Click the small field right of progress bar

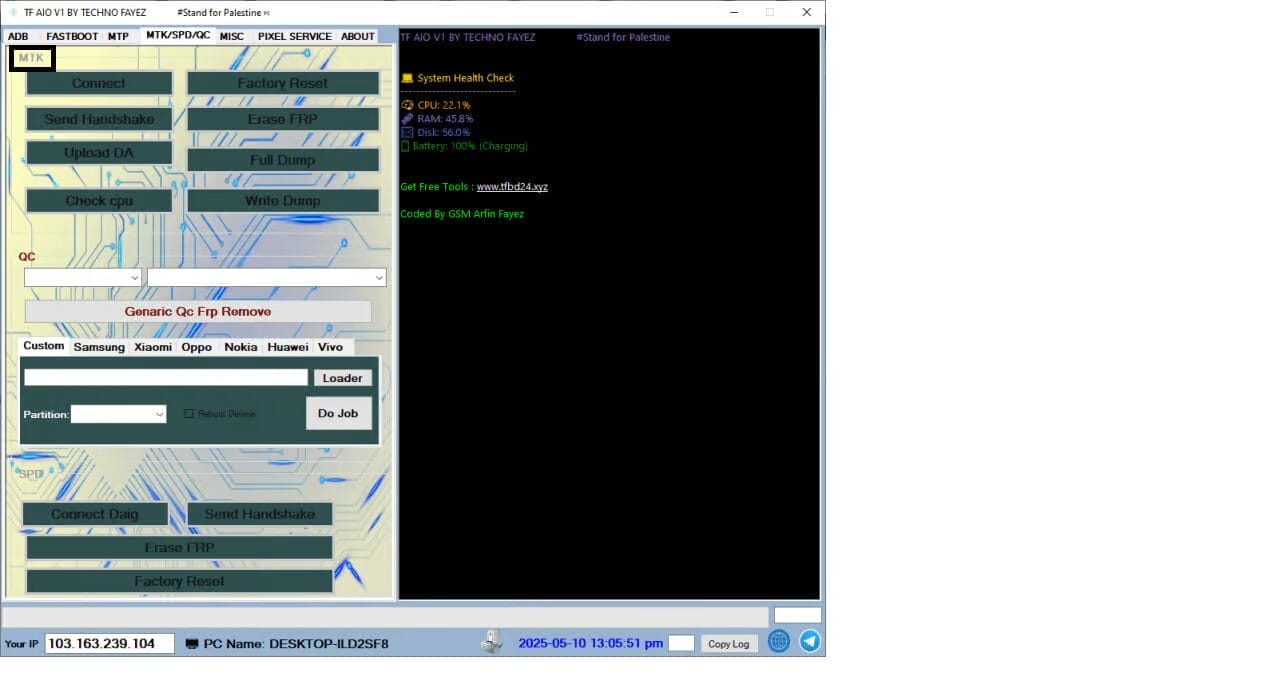[798, 615]
